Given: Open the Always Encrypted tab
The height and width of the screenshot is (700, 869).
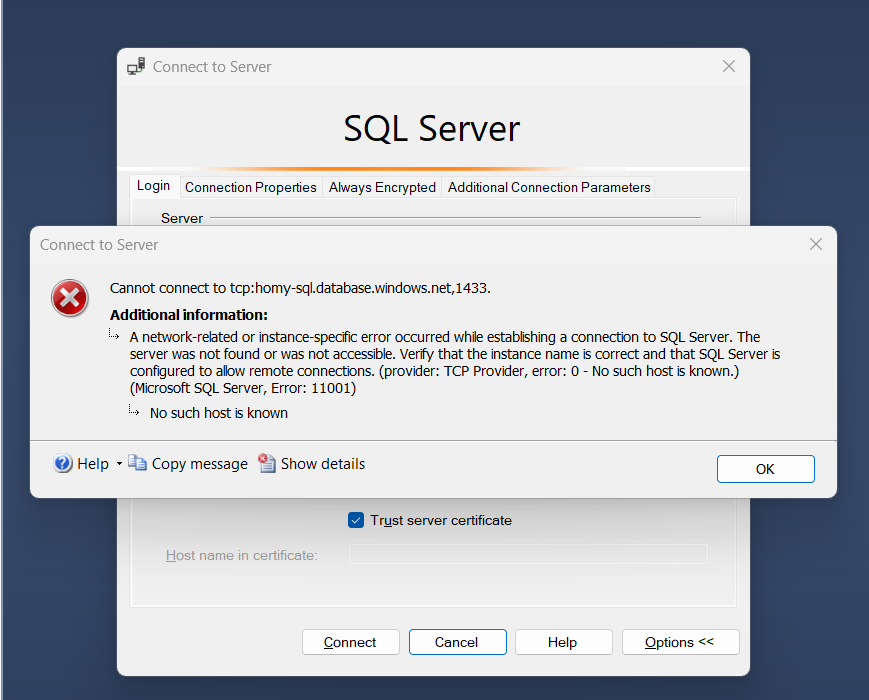Looking at the screenshot, I should click(382, 187).
